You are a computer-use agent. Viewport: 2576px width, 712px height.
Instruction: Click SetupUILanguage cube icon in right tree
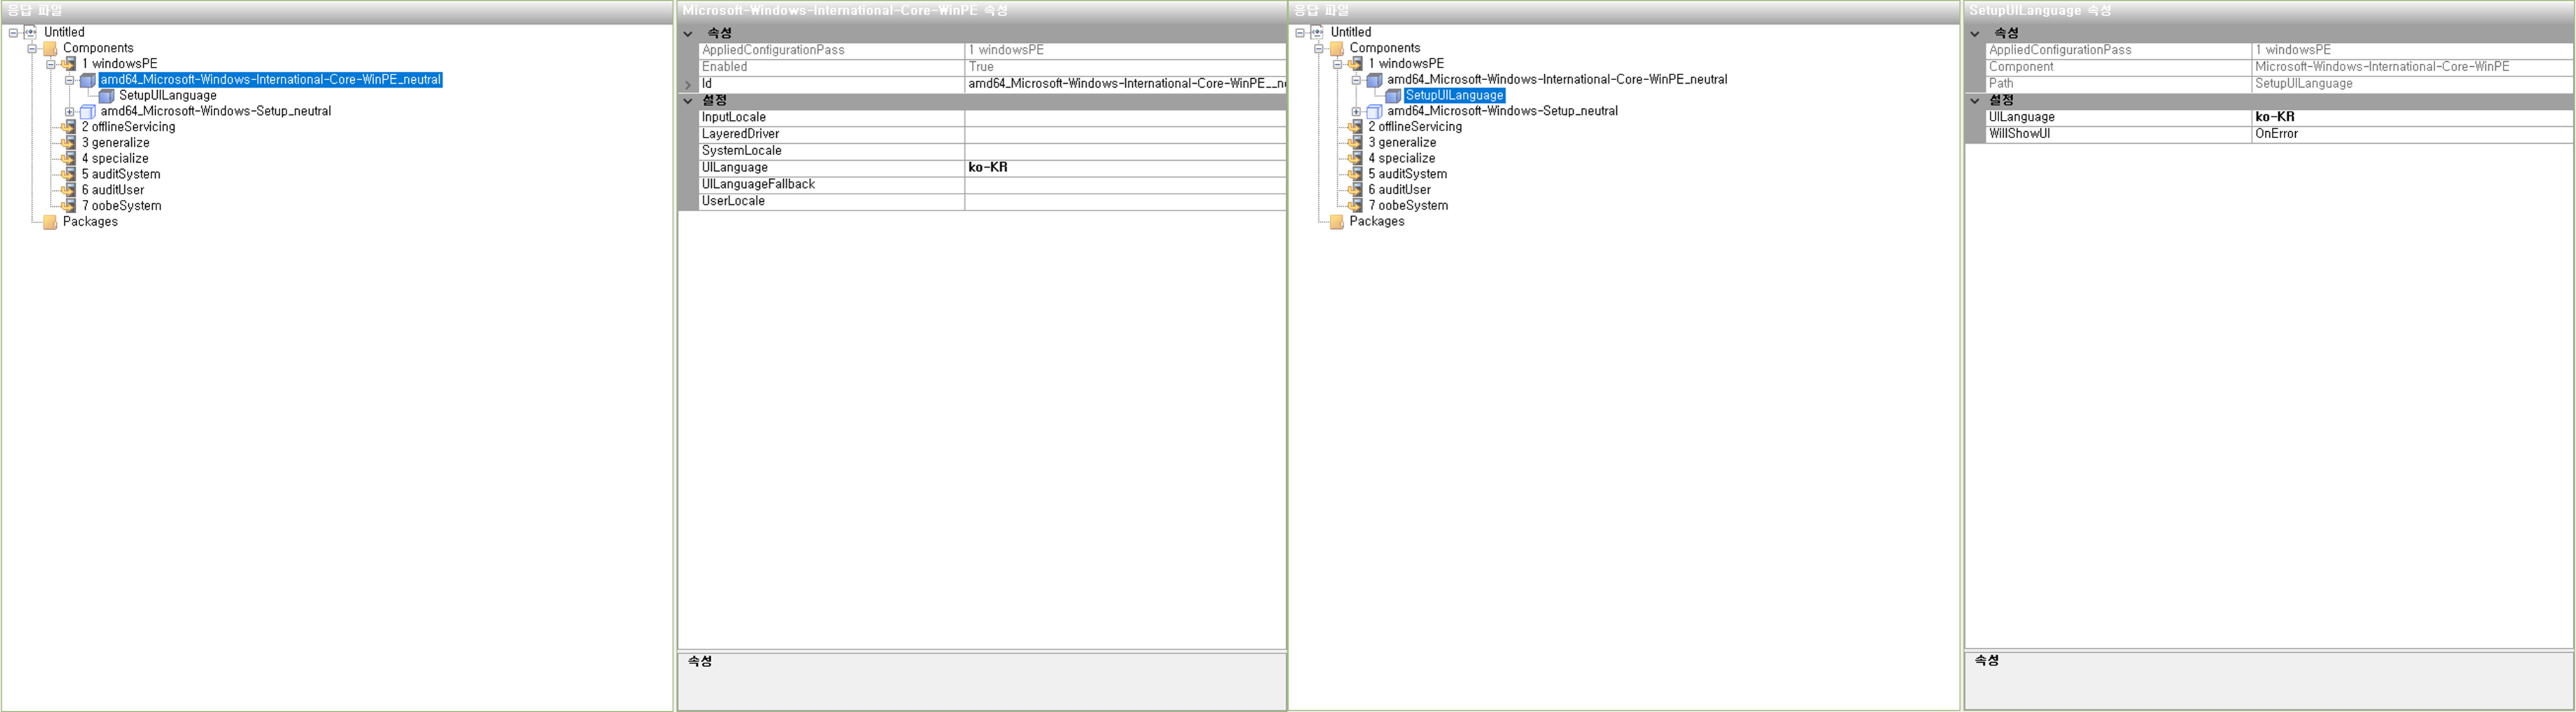tap(1393, 96)
